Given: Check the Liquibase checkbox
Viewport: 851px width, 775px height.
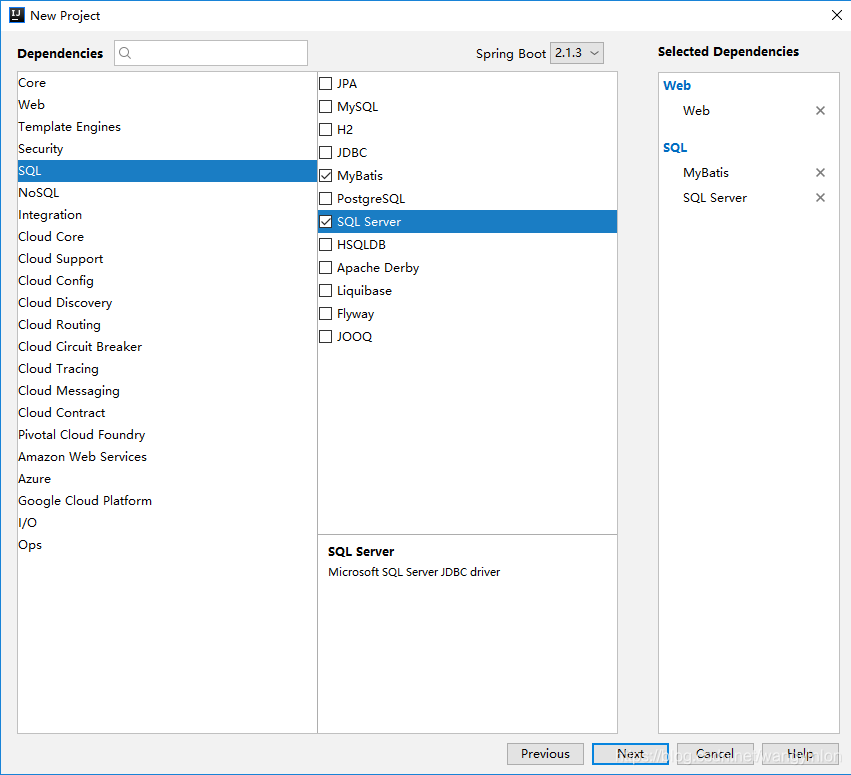Looking at the screenshot, I should pyautogui.click(x=326, y=291).
